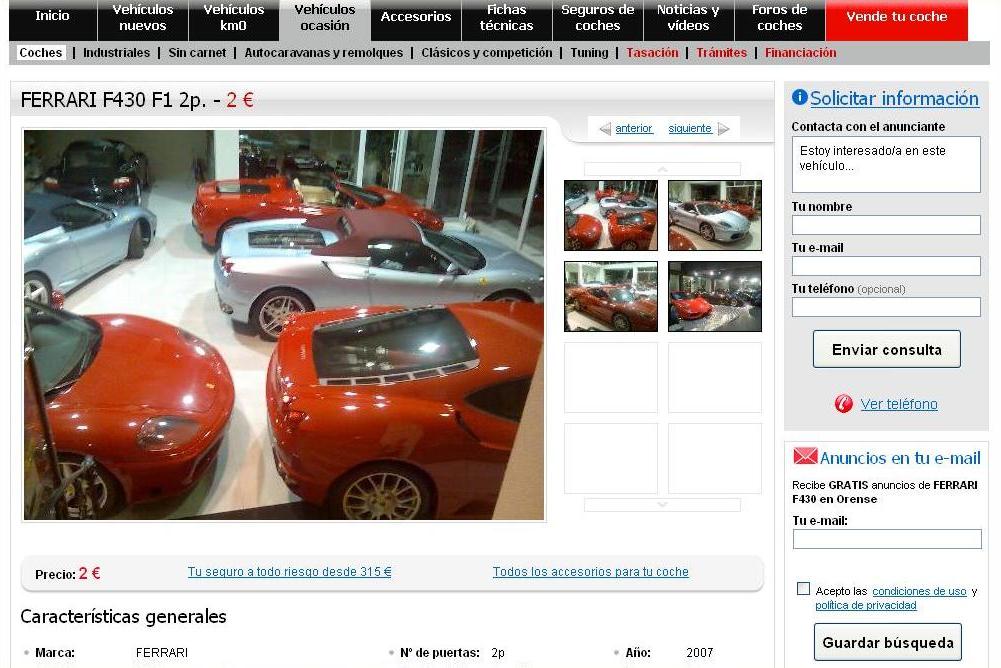Click the Vende tu coche red button

896,17
